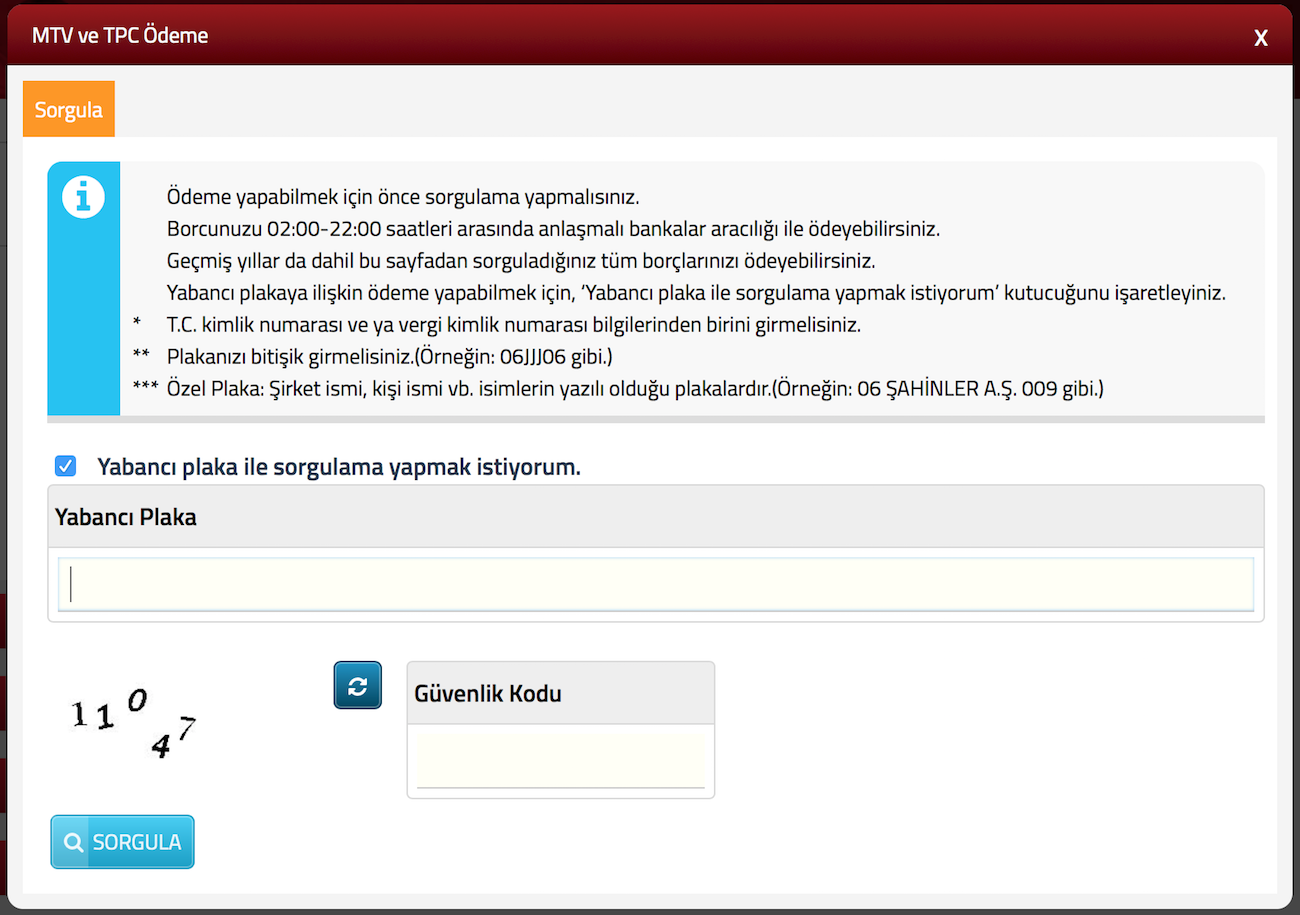Viewport: 1300px width, 915px height.
Task: Click the Güvenlik Kodu header label
Action: (487, 693)
